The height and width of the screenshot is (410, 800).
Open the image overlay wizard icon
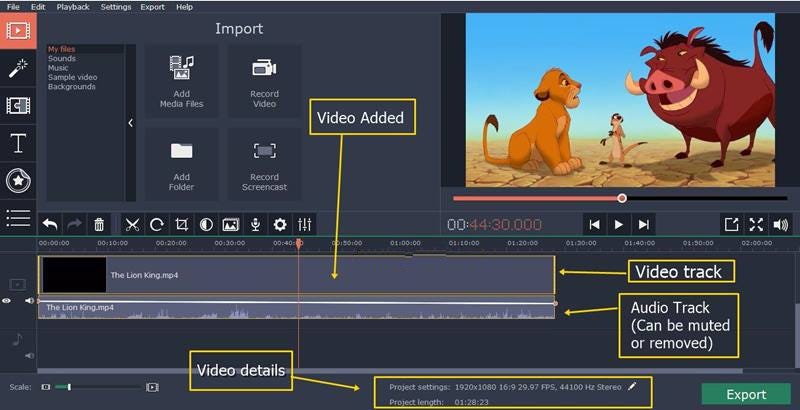[231, 224]
